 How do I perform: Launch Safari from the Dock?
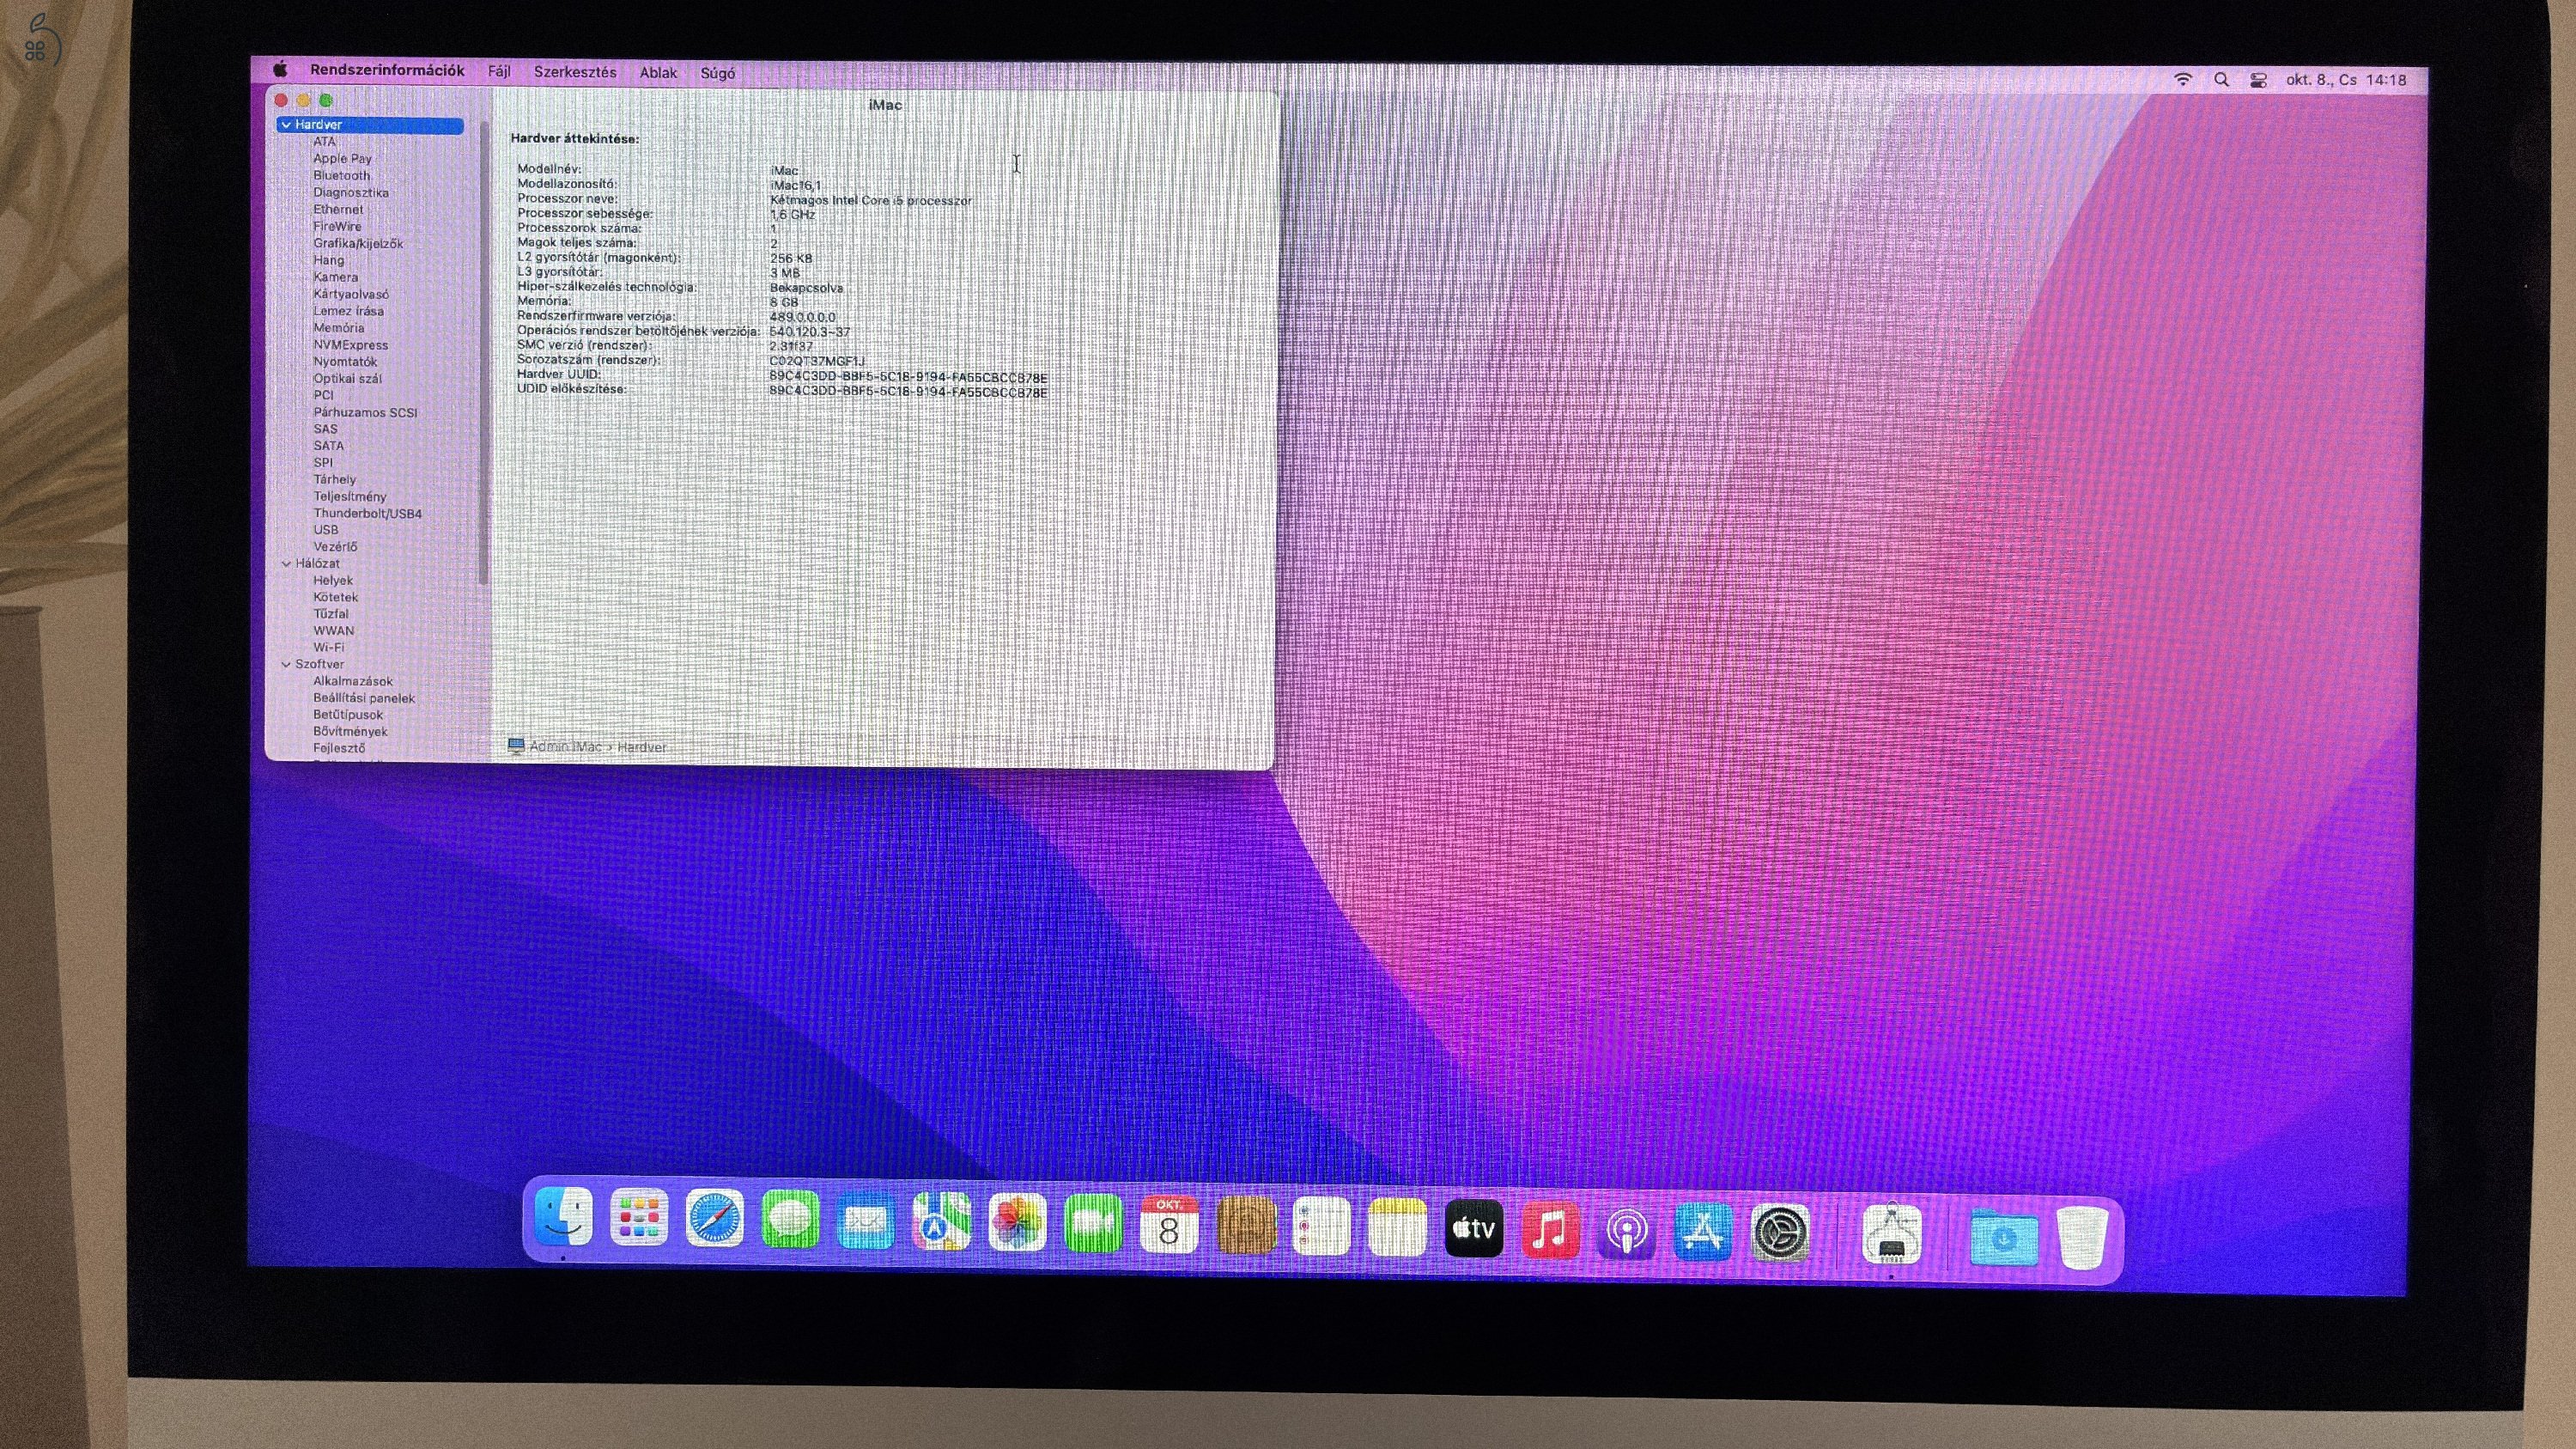tap(714, 1220)
